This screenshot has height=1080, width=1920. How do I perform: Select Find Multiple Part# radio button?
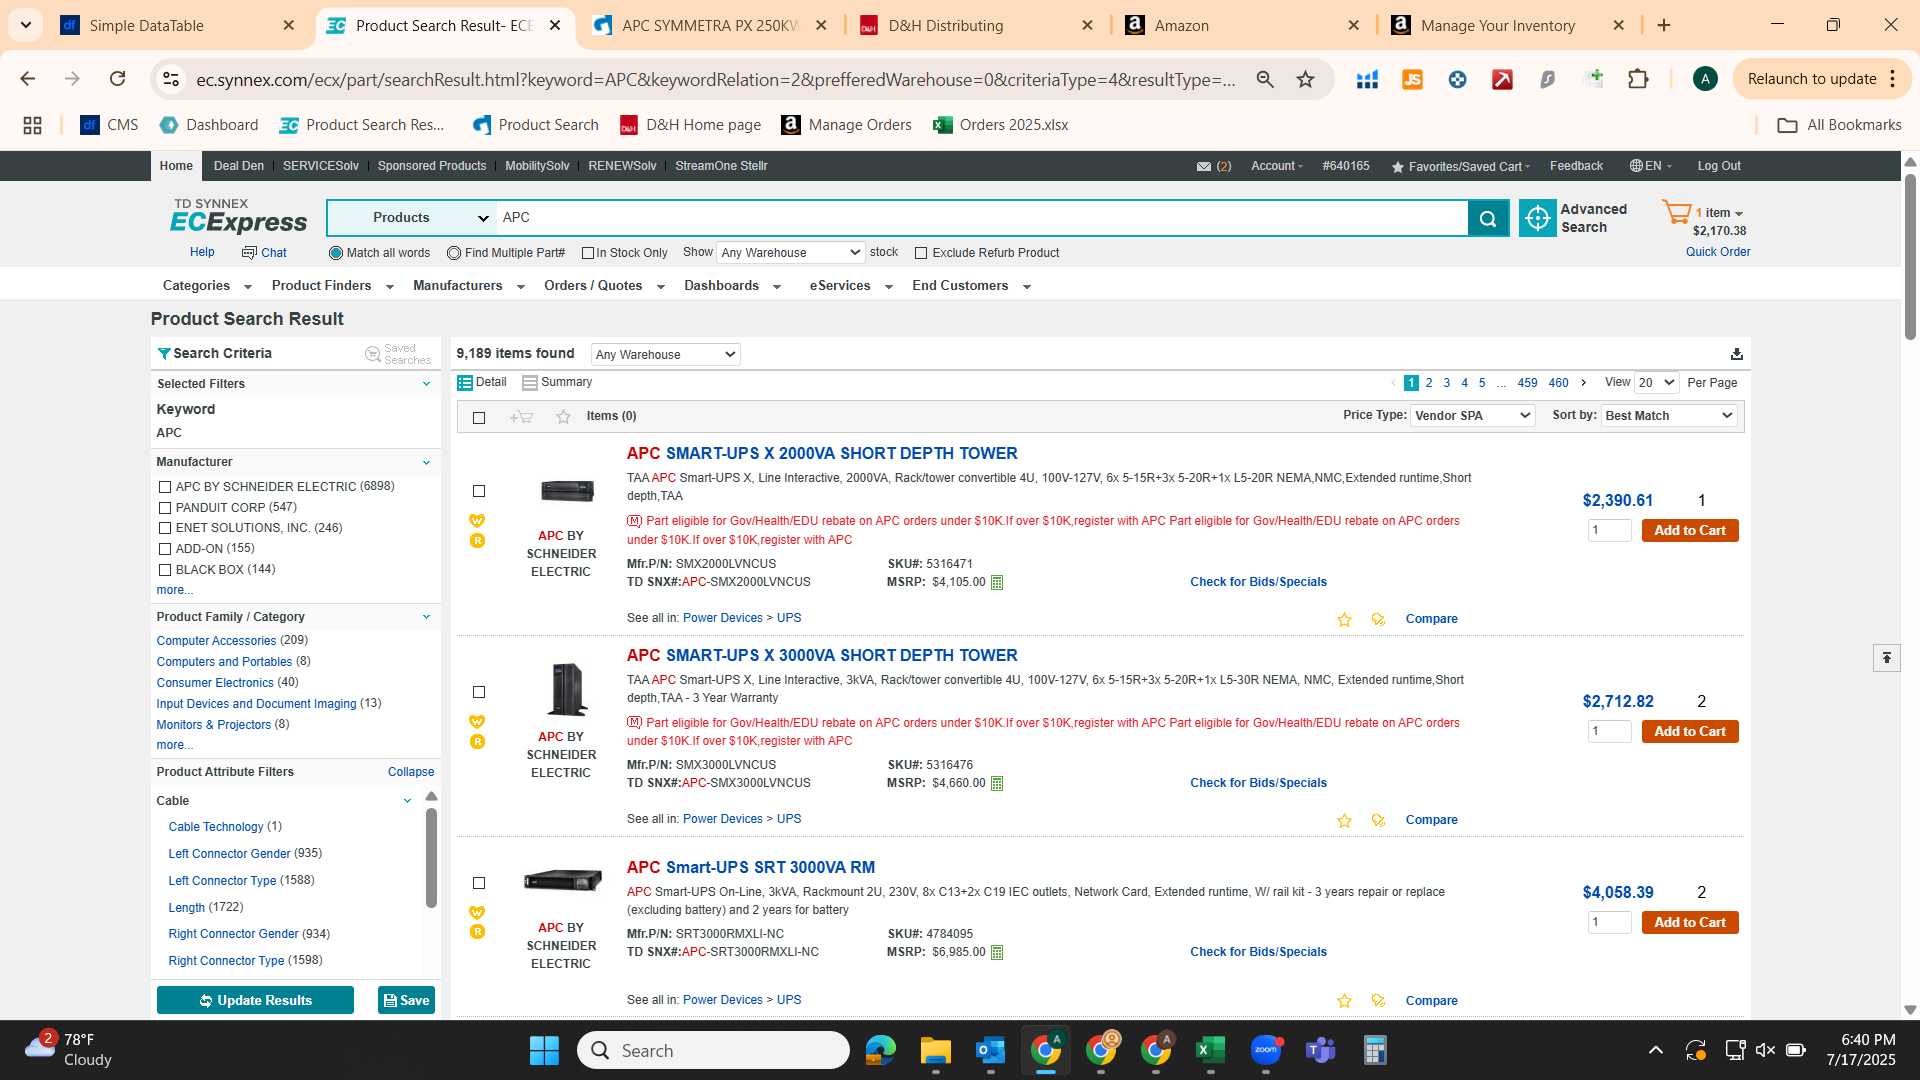[454, 254]
